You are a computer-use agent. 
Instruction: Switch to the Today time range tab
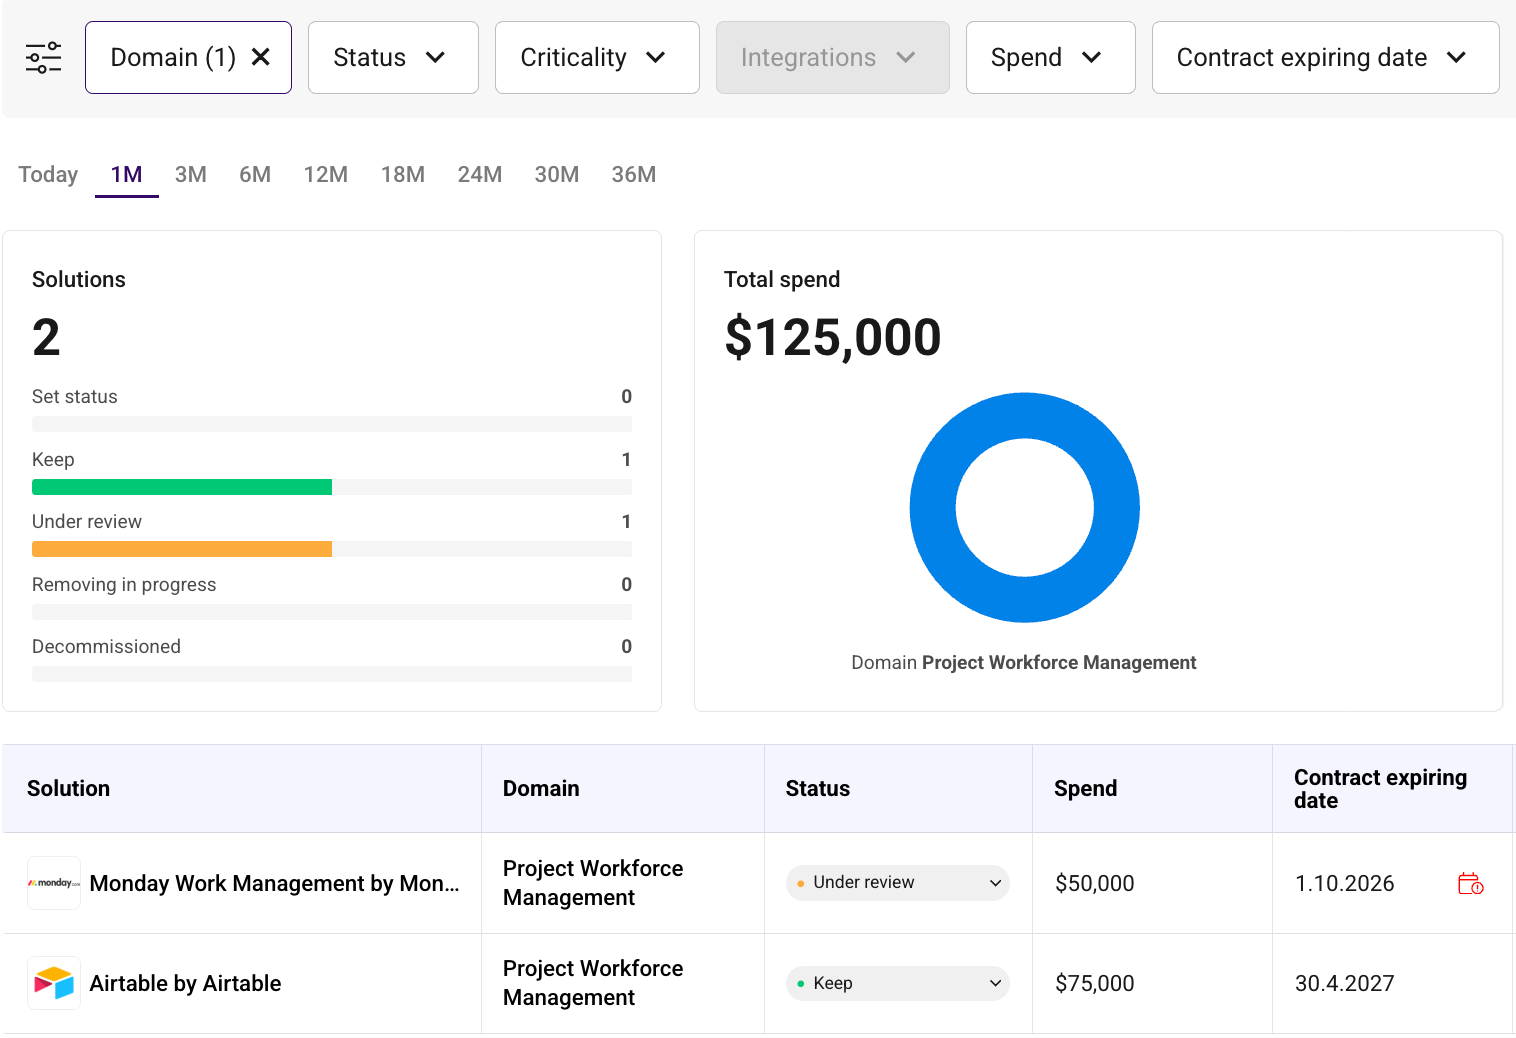coord(48,174)
